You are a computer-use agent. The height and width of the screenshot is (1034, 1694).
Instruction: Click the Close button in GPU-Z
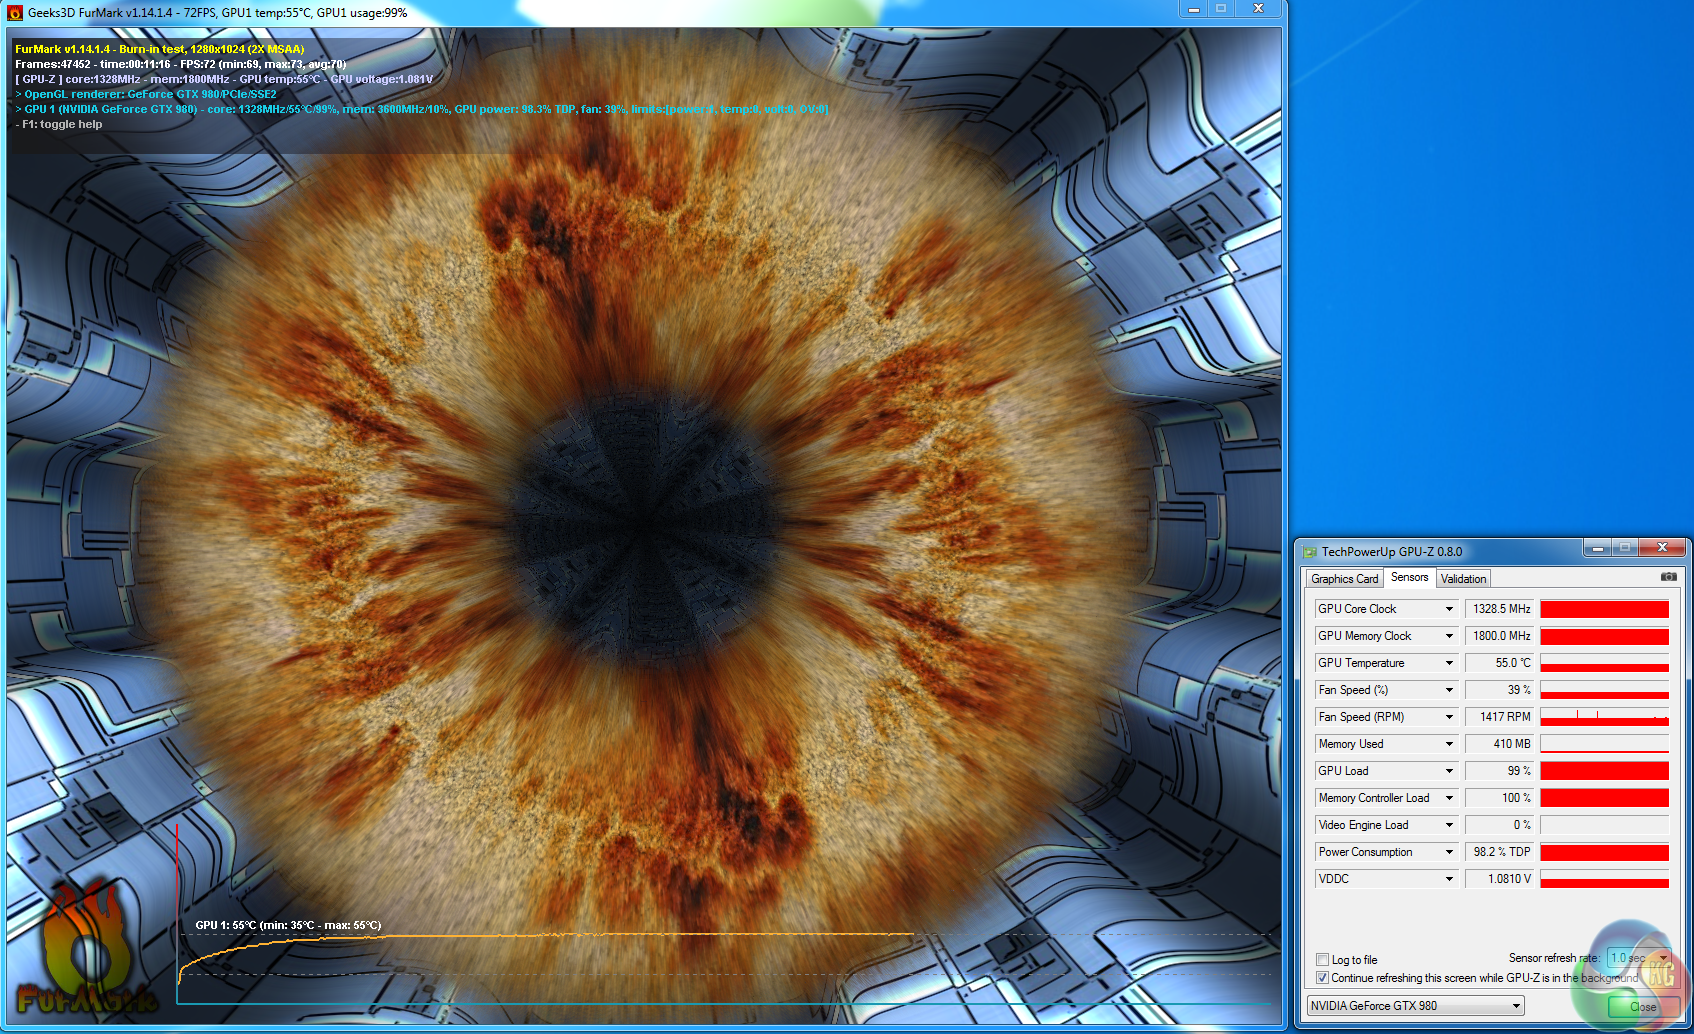1643,1006
